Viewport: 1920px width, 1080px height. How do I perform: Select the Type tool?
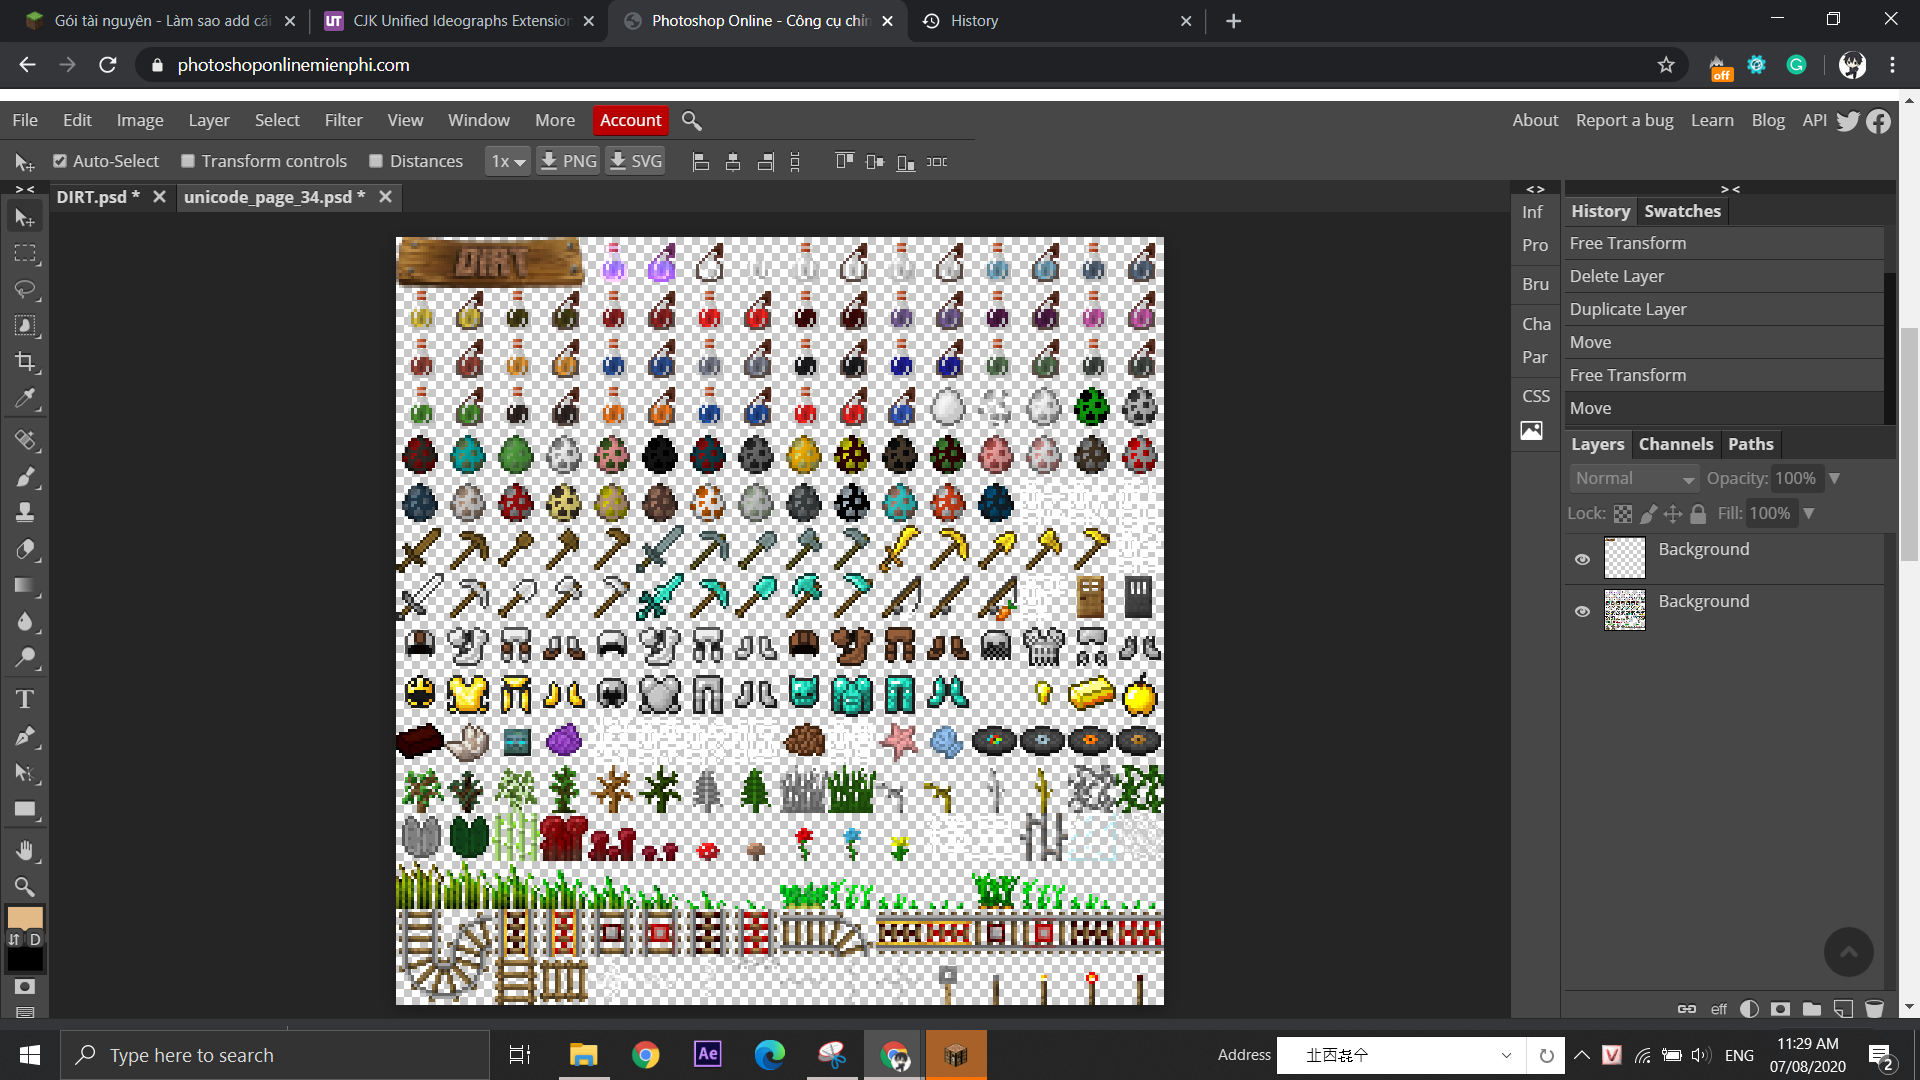click(25, 699)
